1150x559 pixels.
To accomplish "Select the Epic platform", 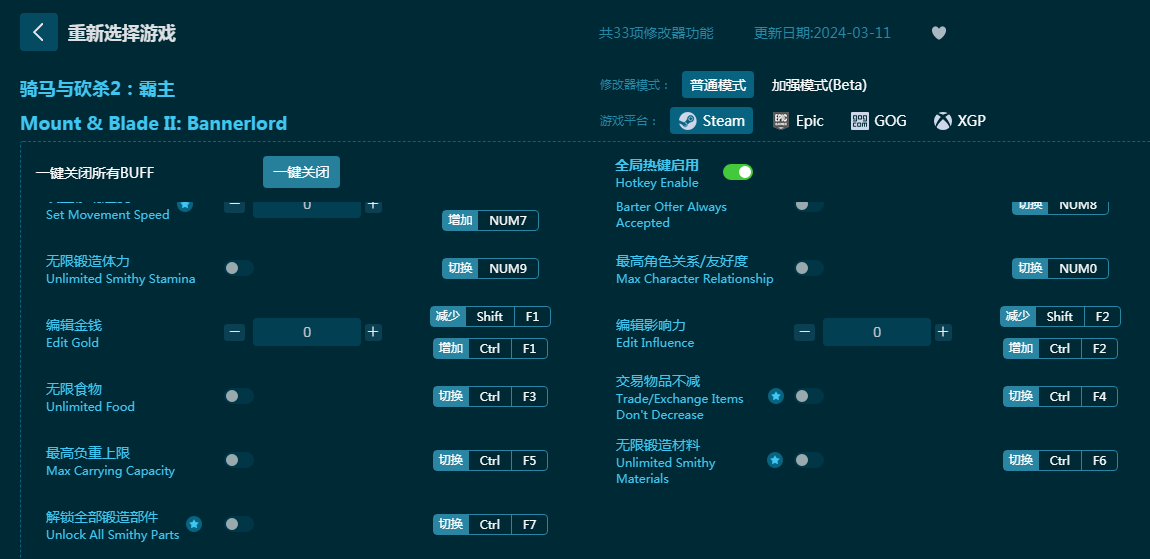I will point(799,121).
